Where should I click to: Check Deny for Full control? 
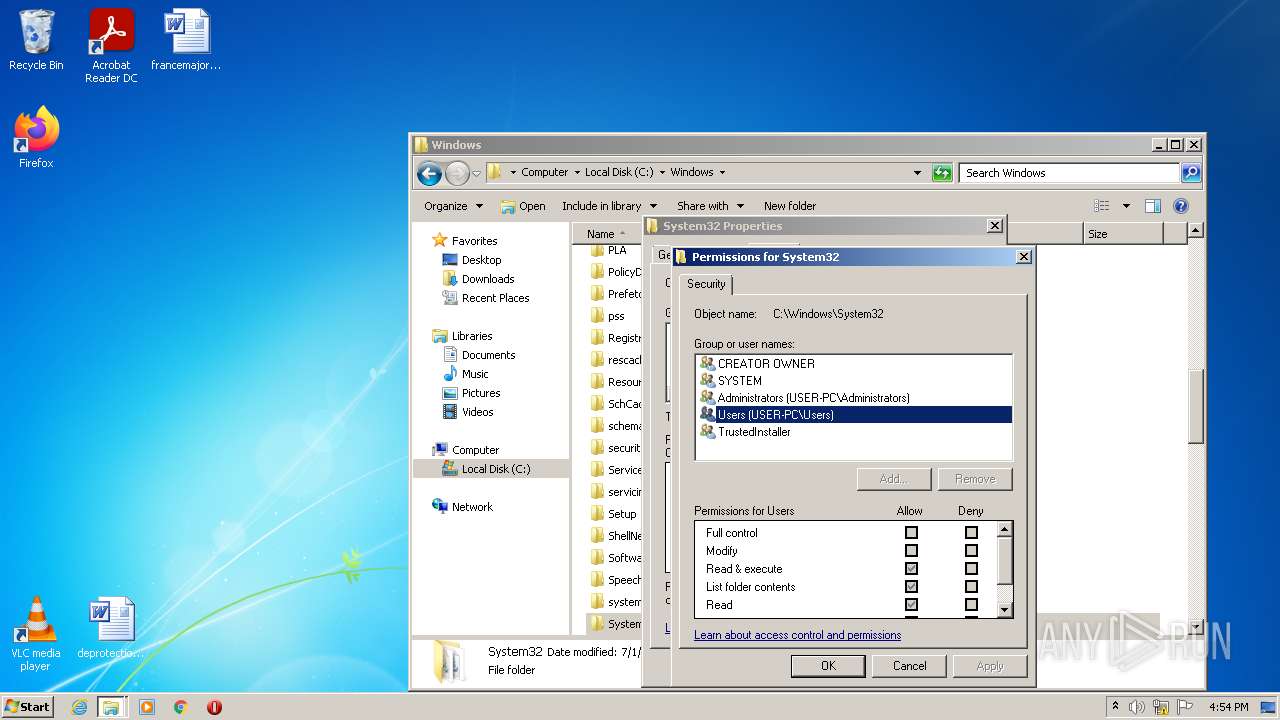pyautogui.click(x=971, y=533)
